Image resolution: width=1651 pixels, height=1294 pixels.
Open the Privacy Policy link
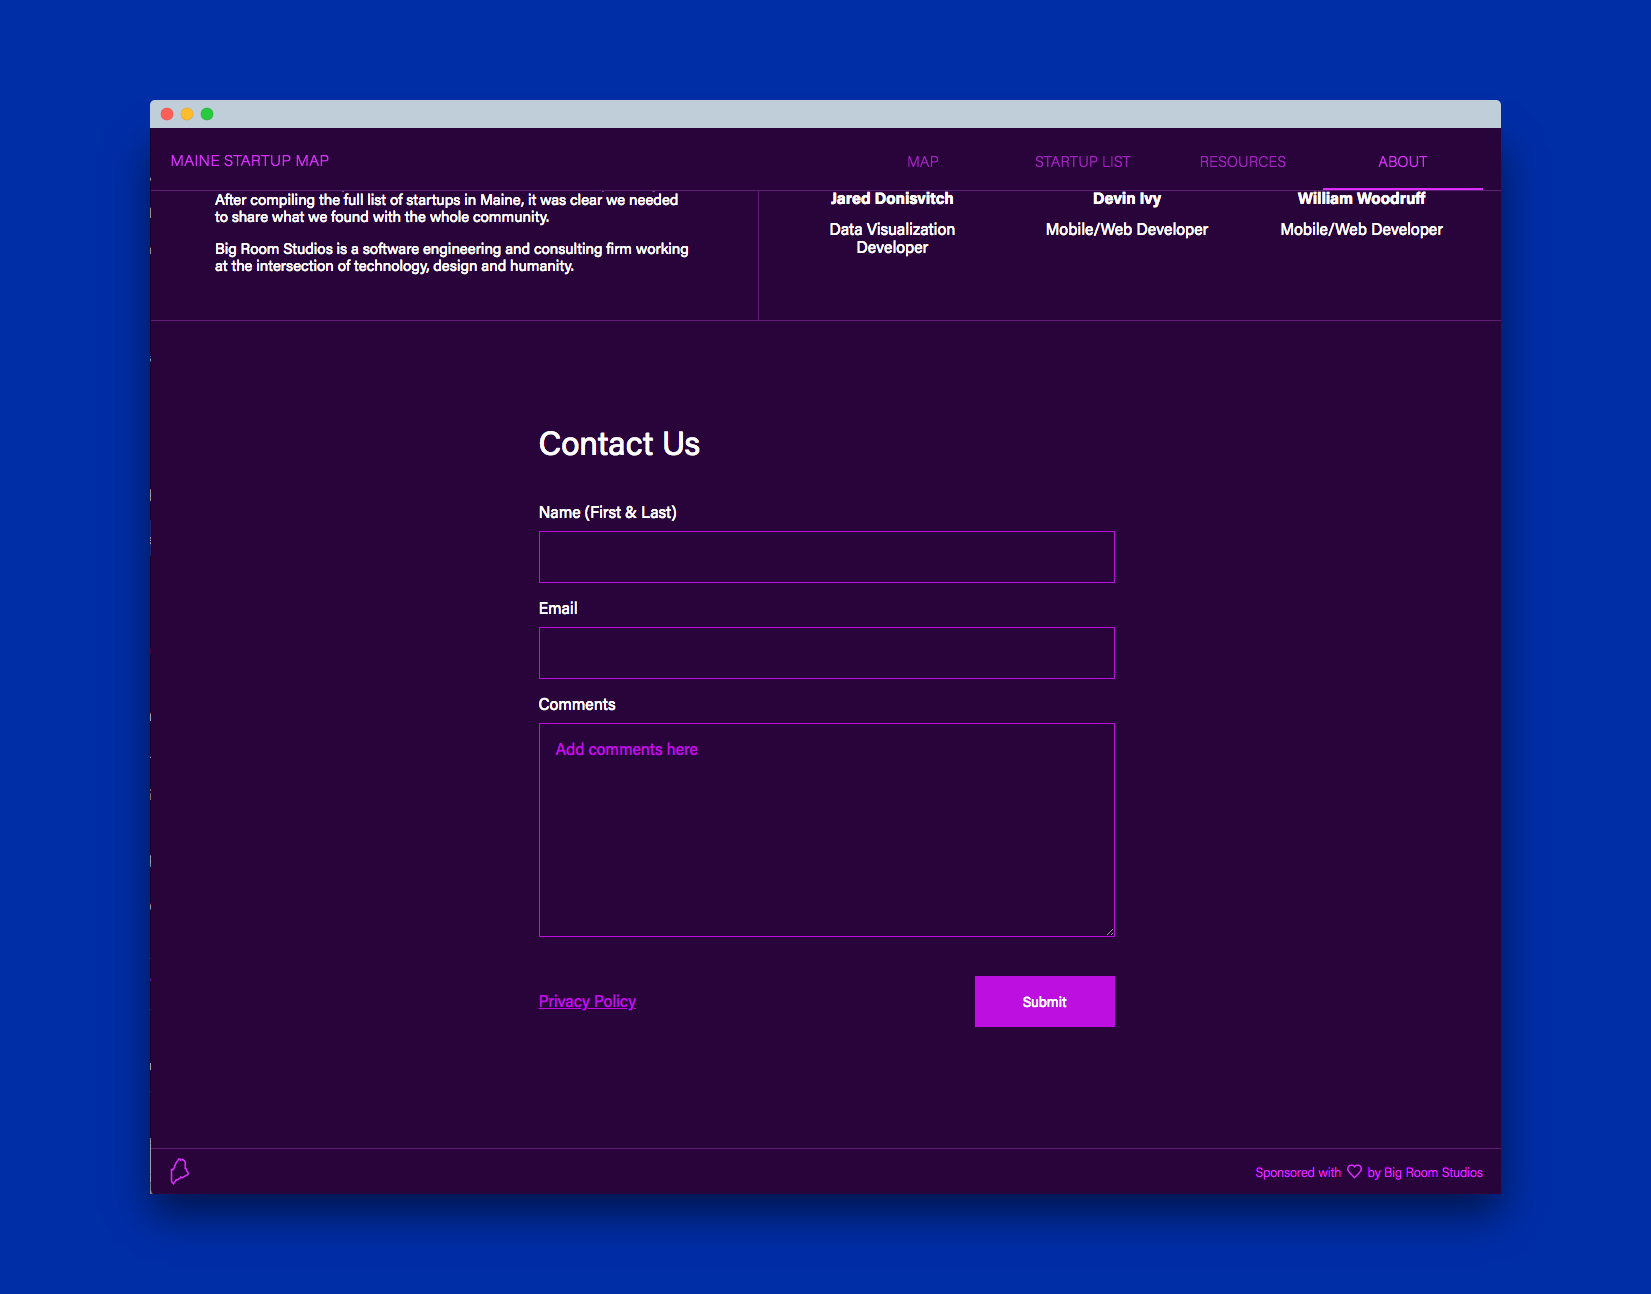click(587, 1001)
